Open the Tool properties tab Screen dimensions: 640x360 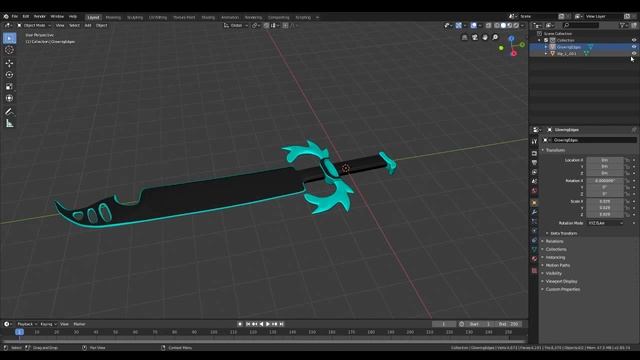point(534,141)
